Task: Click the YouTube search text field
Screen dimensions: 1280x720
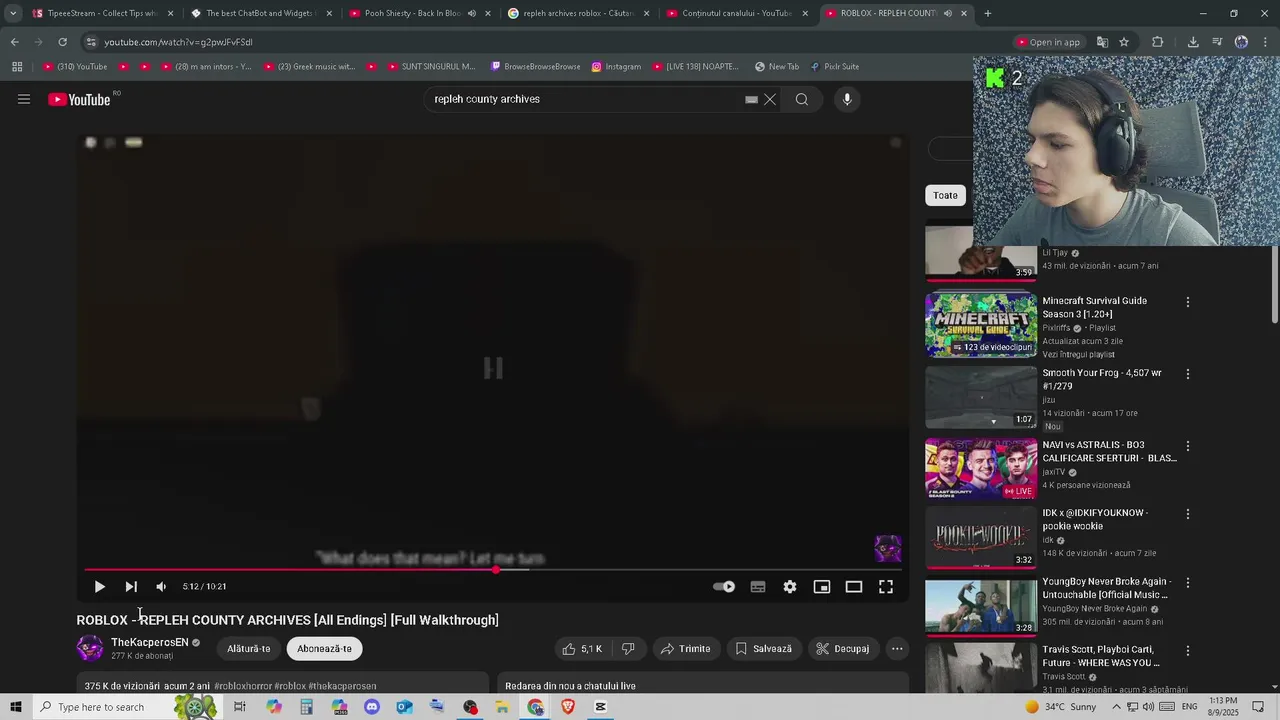Action: pyautogui.click(x=585, y=99)
